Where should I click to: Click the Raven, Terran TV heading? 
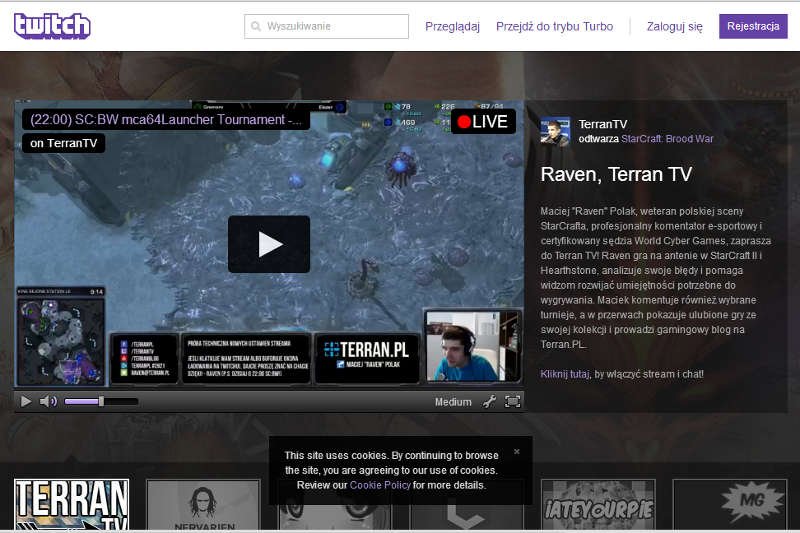(x=616, y=174)
